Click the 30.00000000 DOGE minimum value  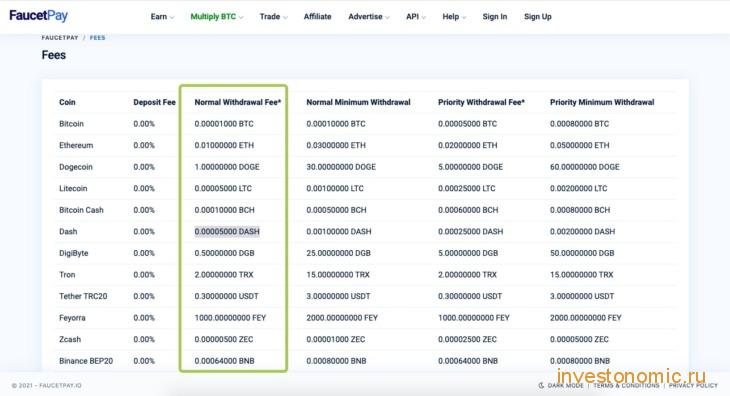pyautogui.click(x=341, y=167)
